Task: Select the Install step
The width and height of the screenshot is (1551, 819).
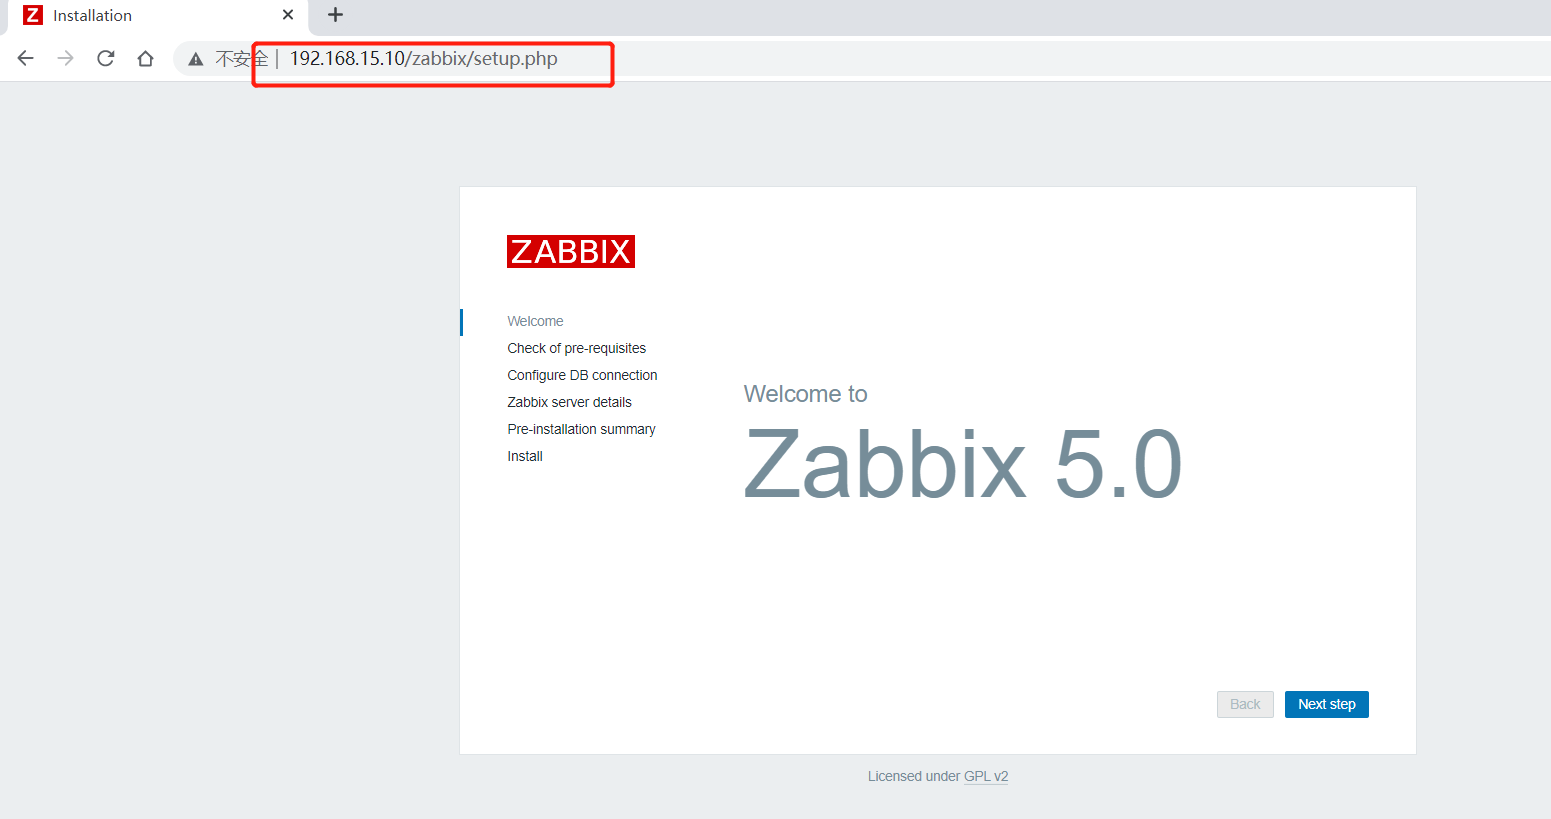Action: (x=525, y=456)
